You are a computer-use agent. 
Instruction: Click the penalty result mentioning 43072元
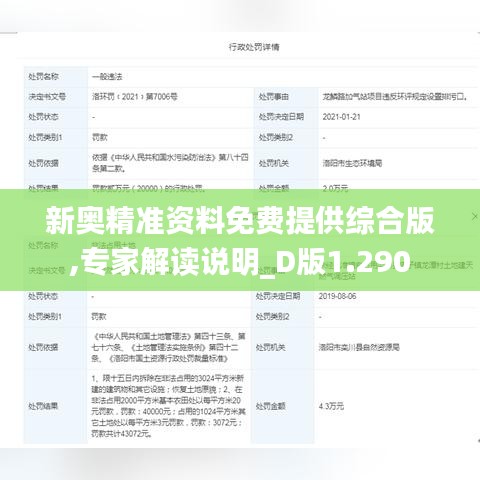(168, 406)
